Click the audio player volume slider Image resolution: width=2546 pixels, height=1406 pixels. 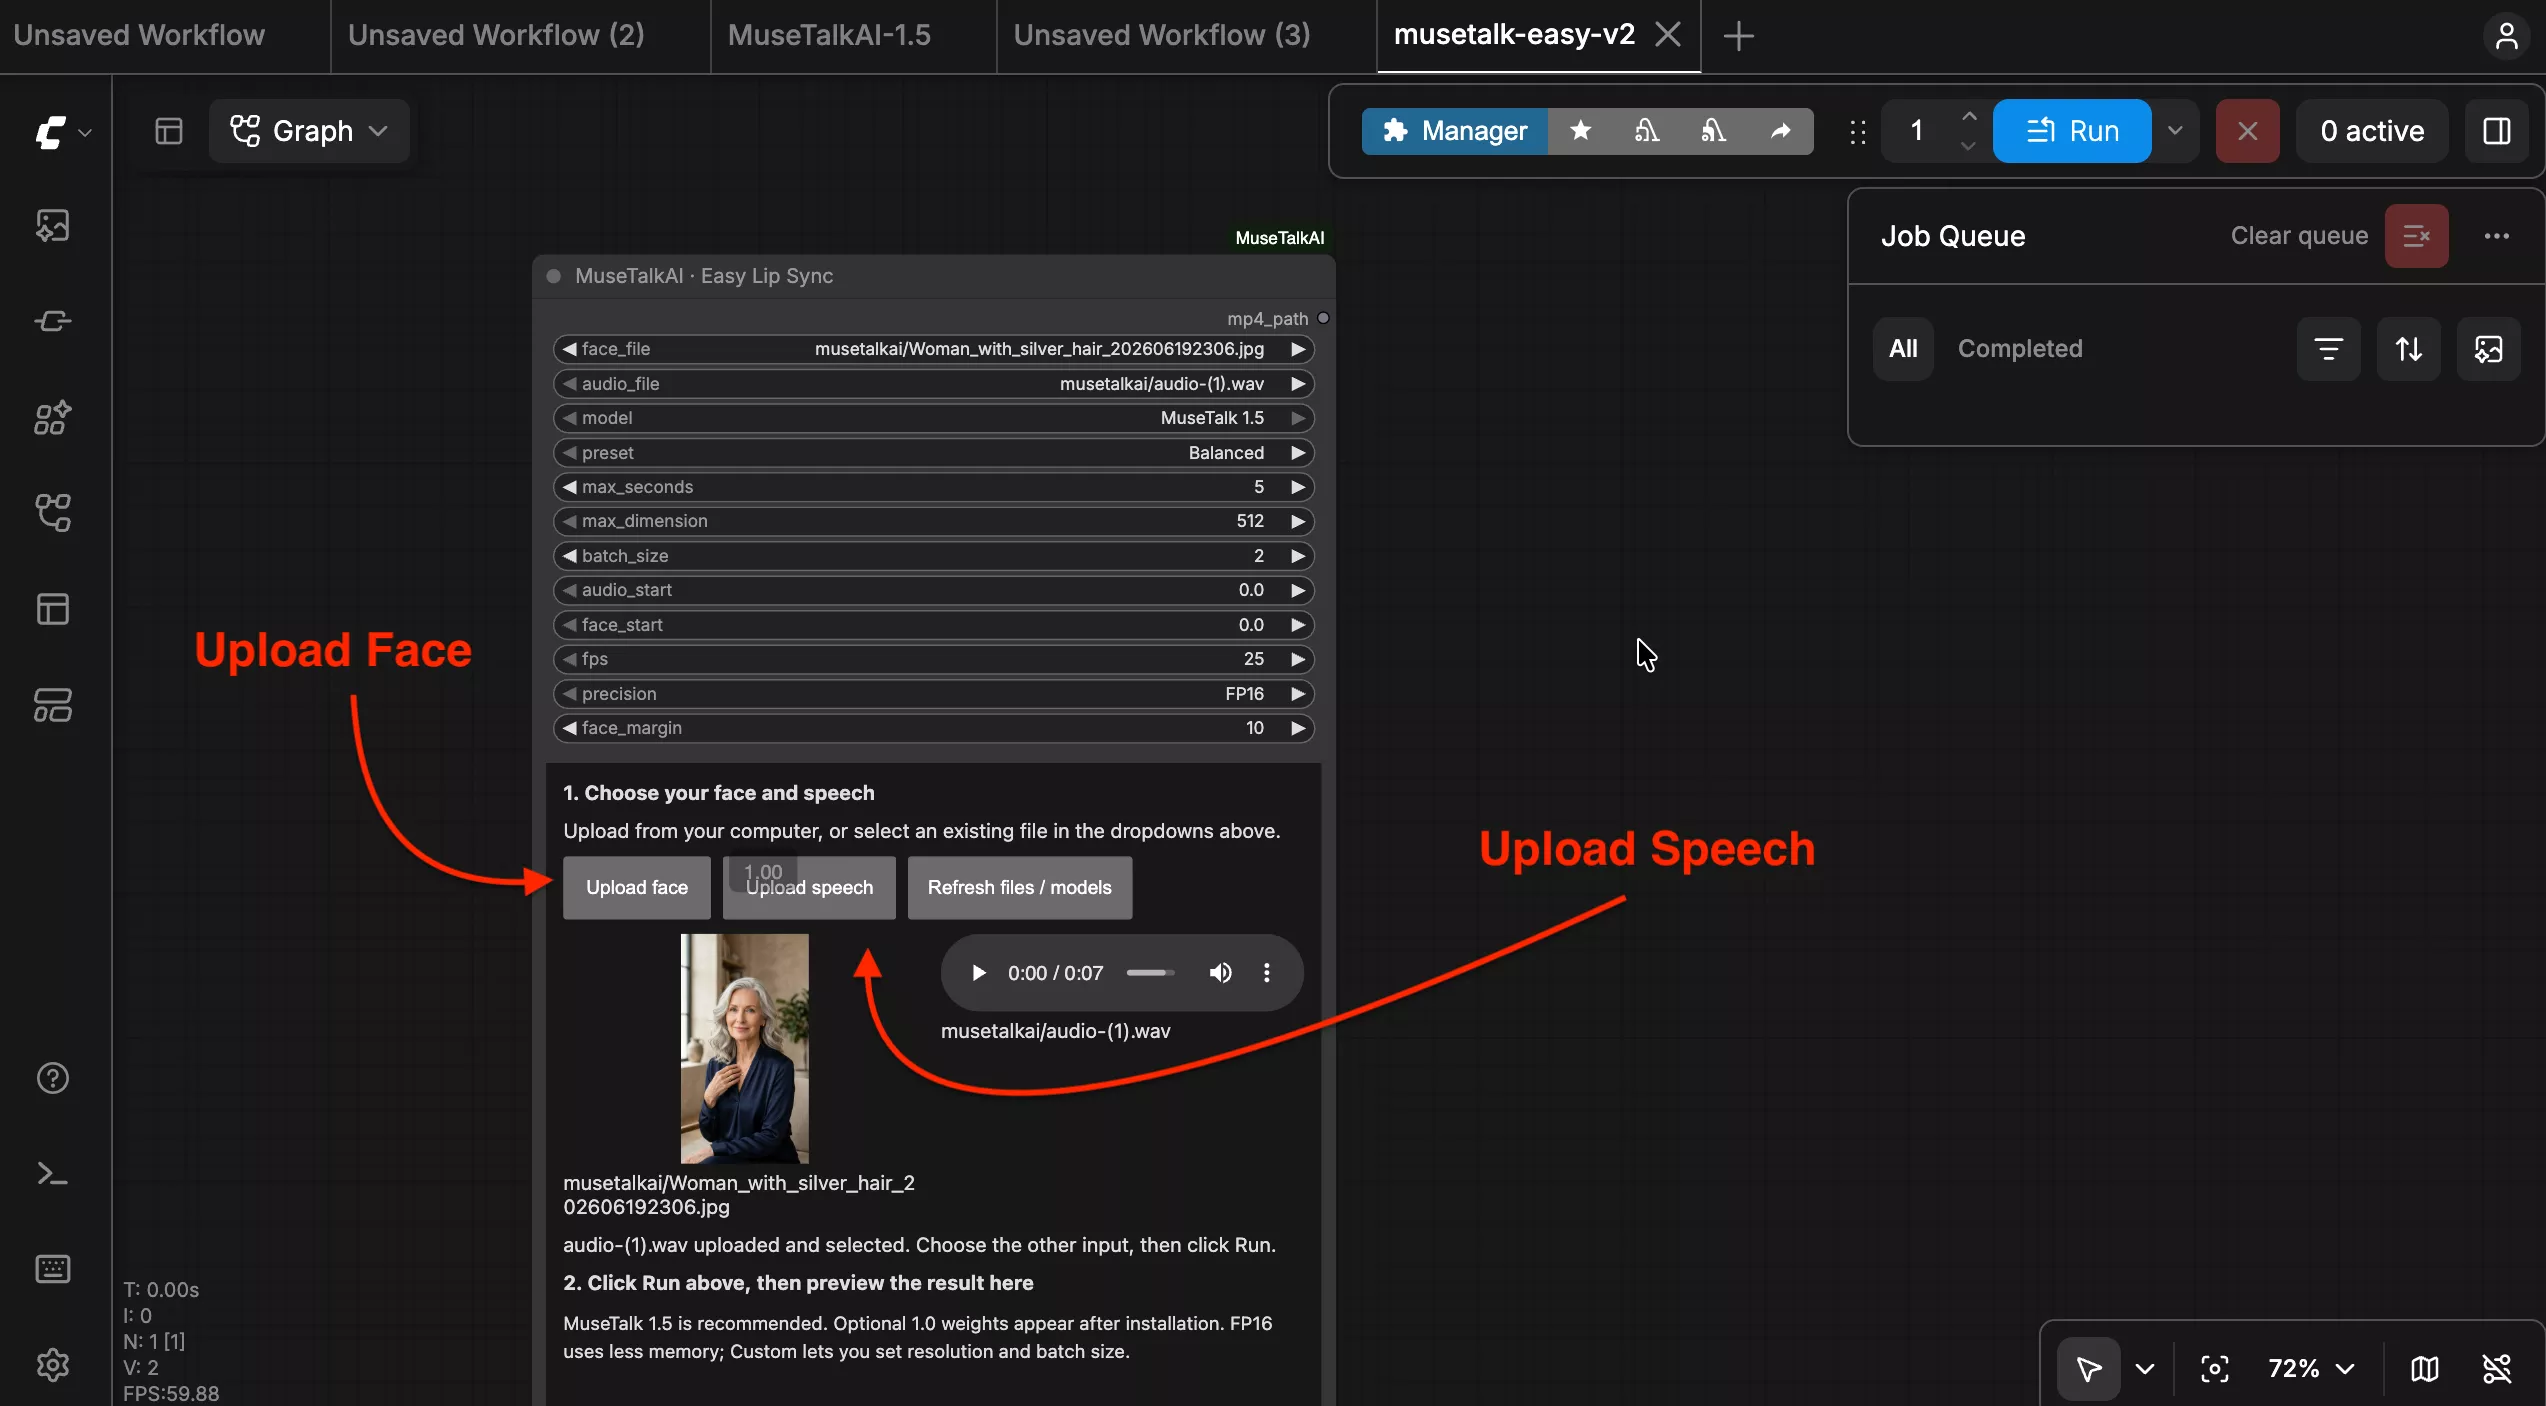[1150, 973]
